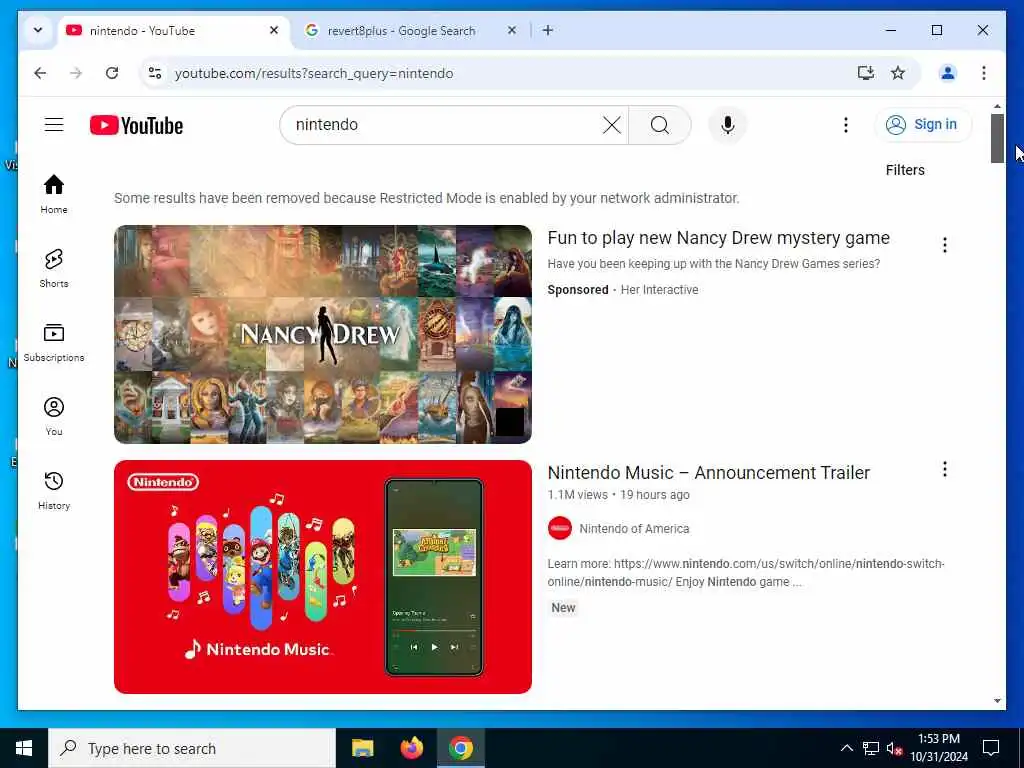This screenshot has height=768, width=1024.
Task: Open the Filters options
Action: coord(905,170)
